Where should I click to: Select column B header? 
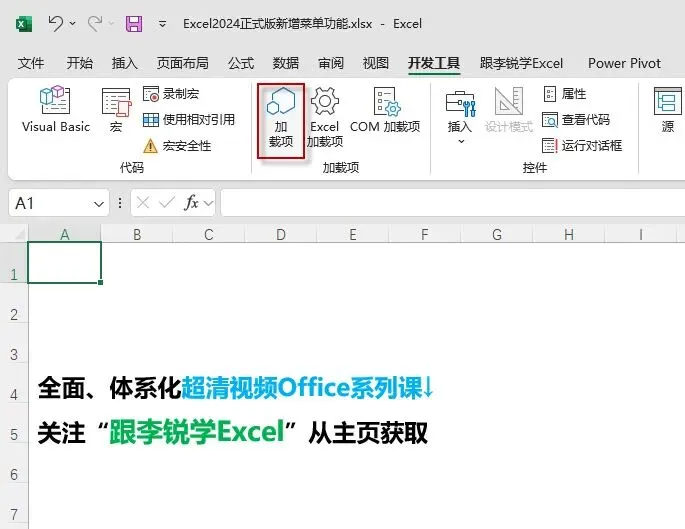[137, 235]
